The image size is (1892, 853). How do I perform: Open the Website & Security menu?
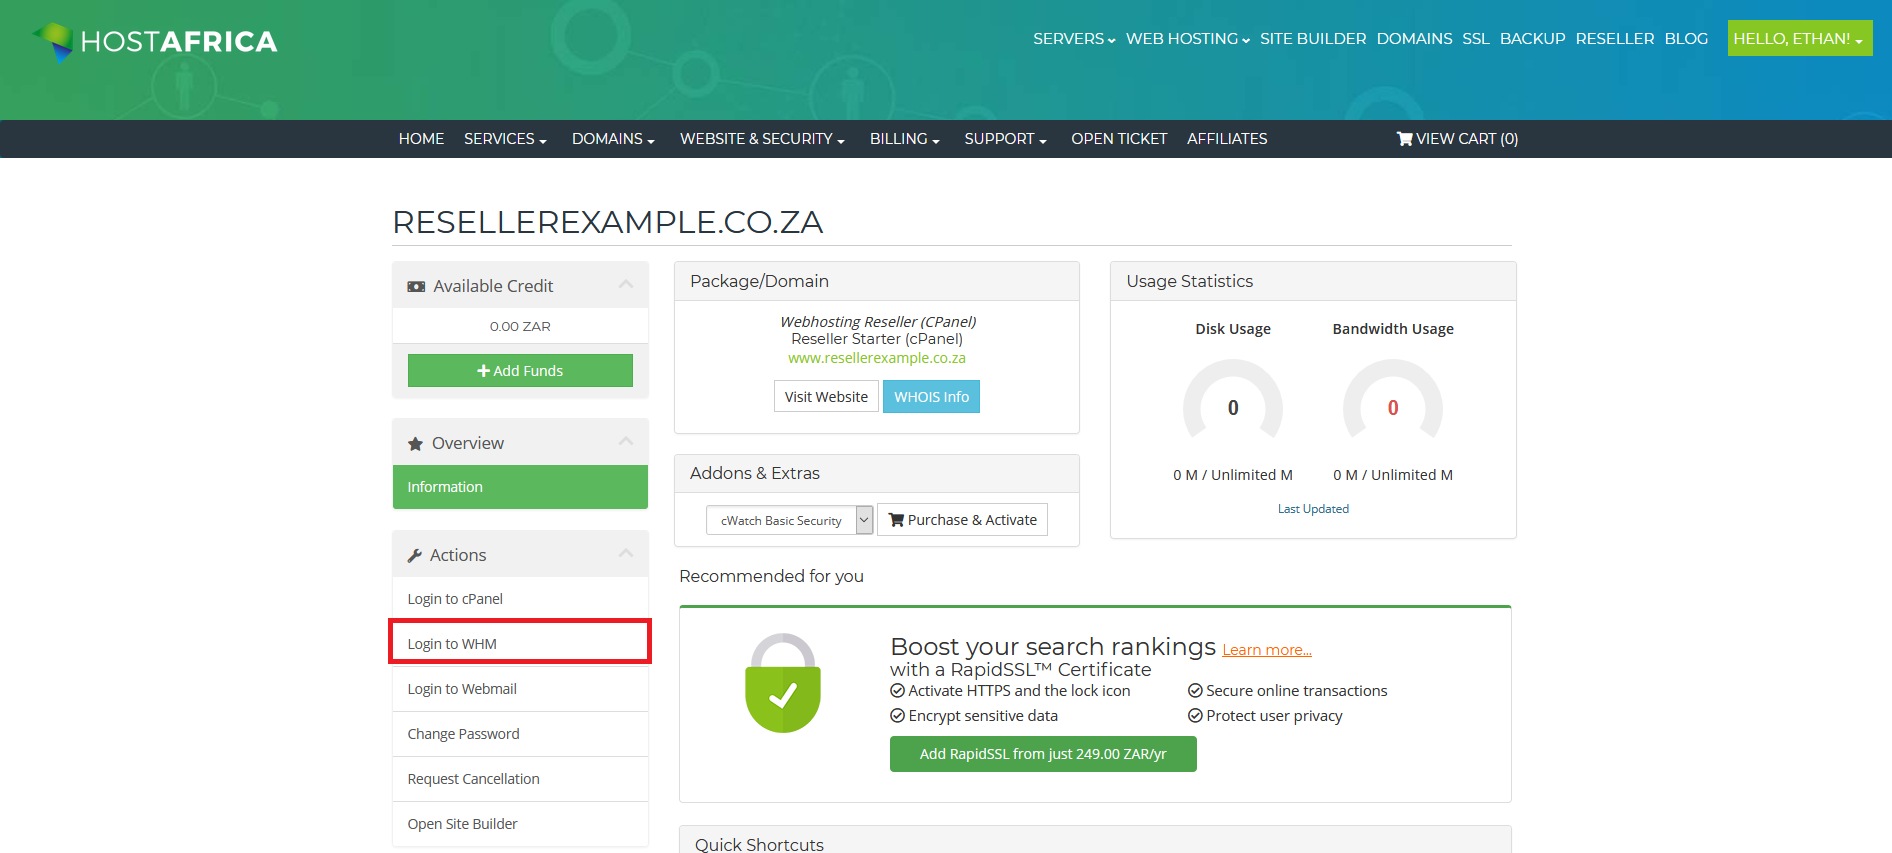click(762, 139)
